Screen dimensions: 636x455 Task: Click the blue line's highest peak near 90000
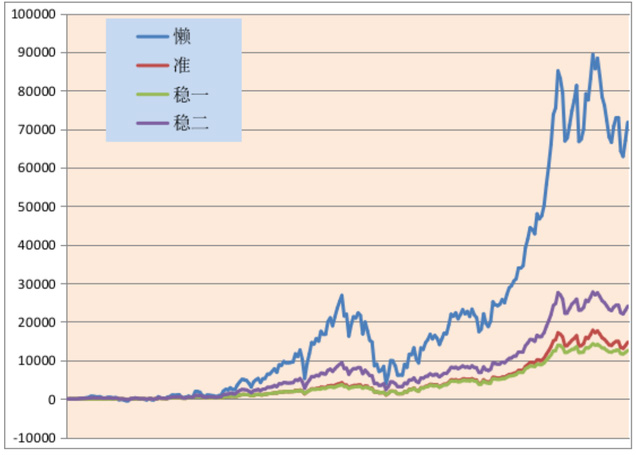[592, 55]
